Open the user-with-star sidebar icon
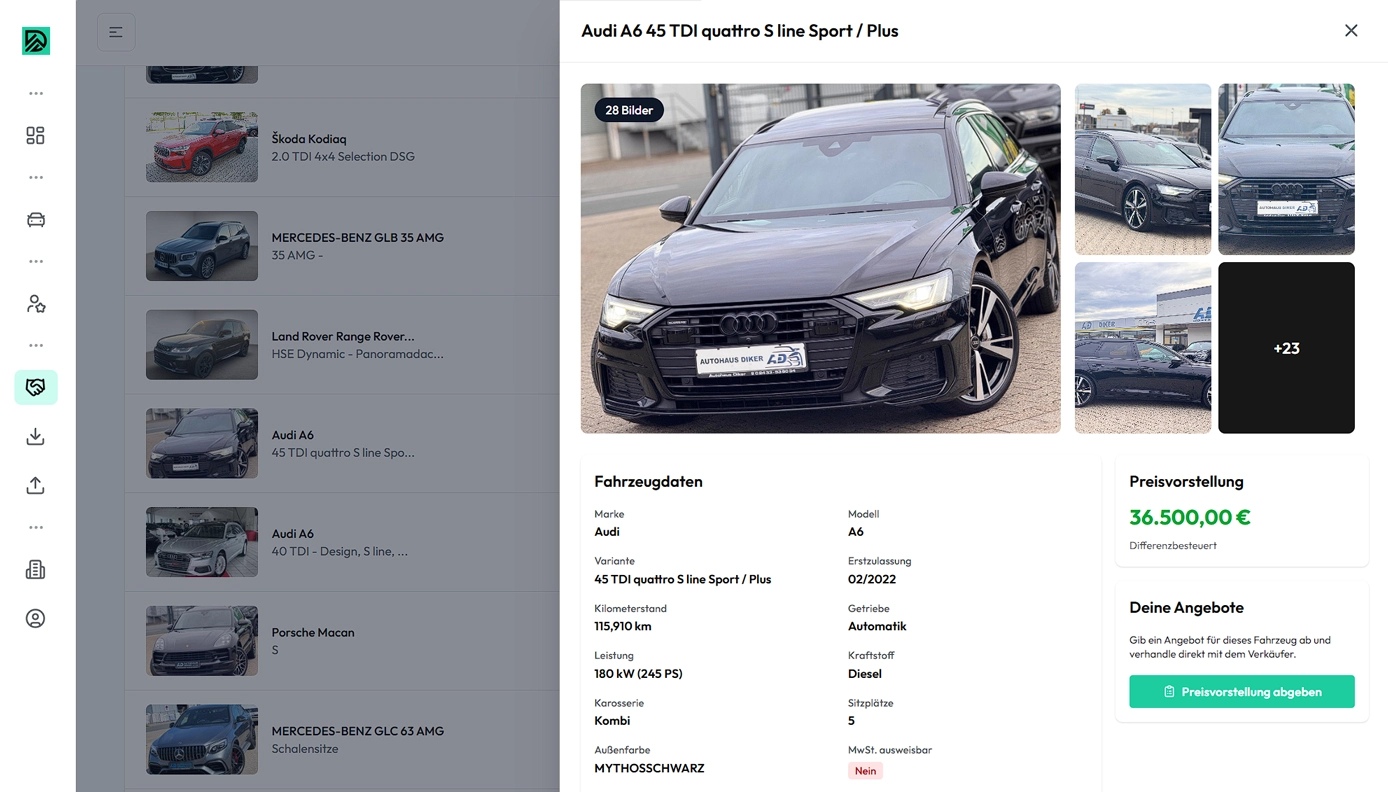 click(x=36, y=303)
